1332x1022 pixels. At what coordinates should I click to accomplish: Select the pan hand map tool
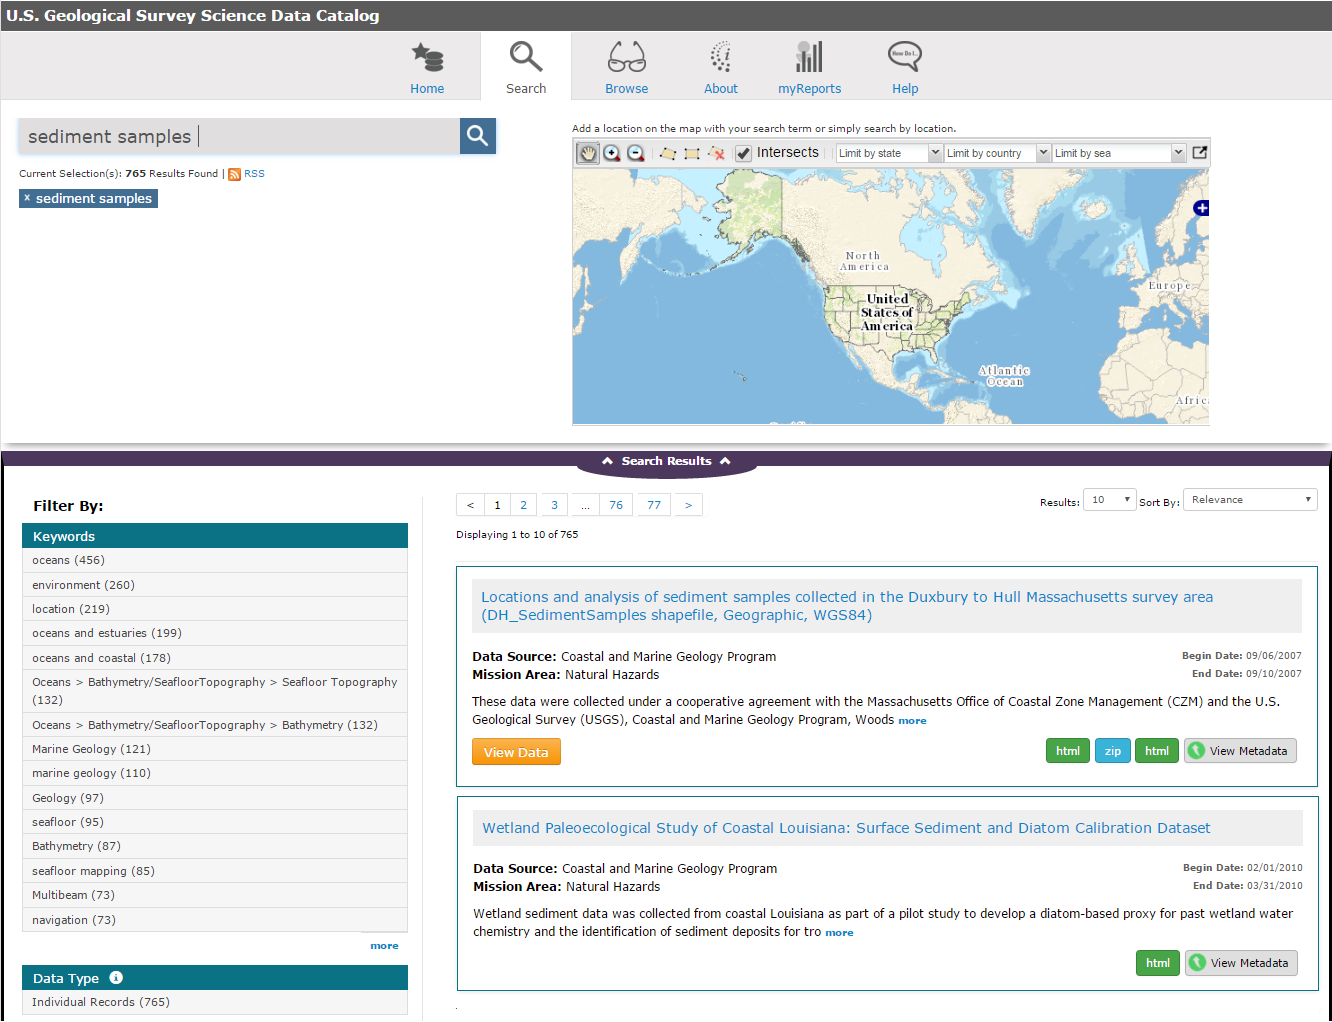coord(588,153)
